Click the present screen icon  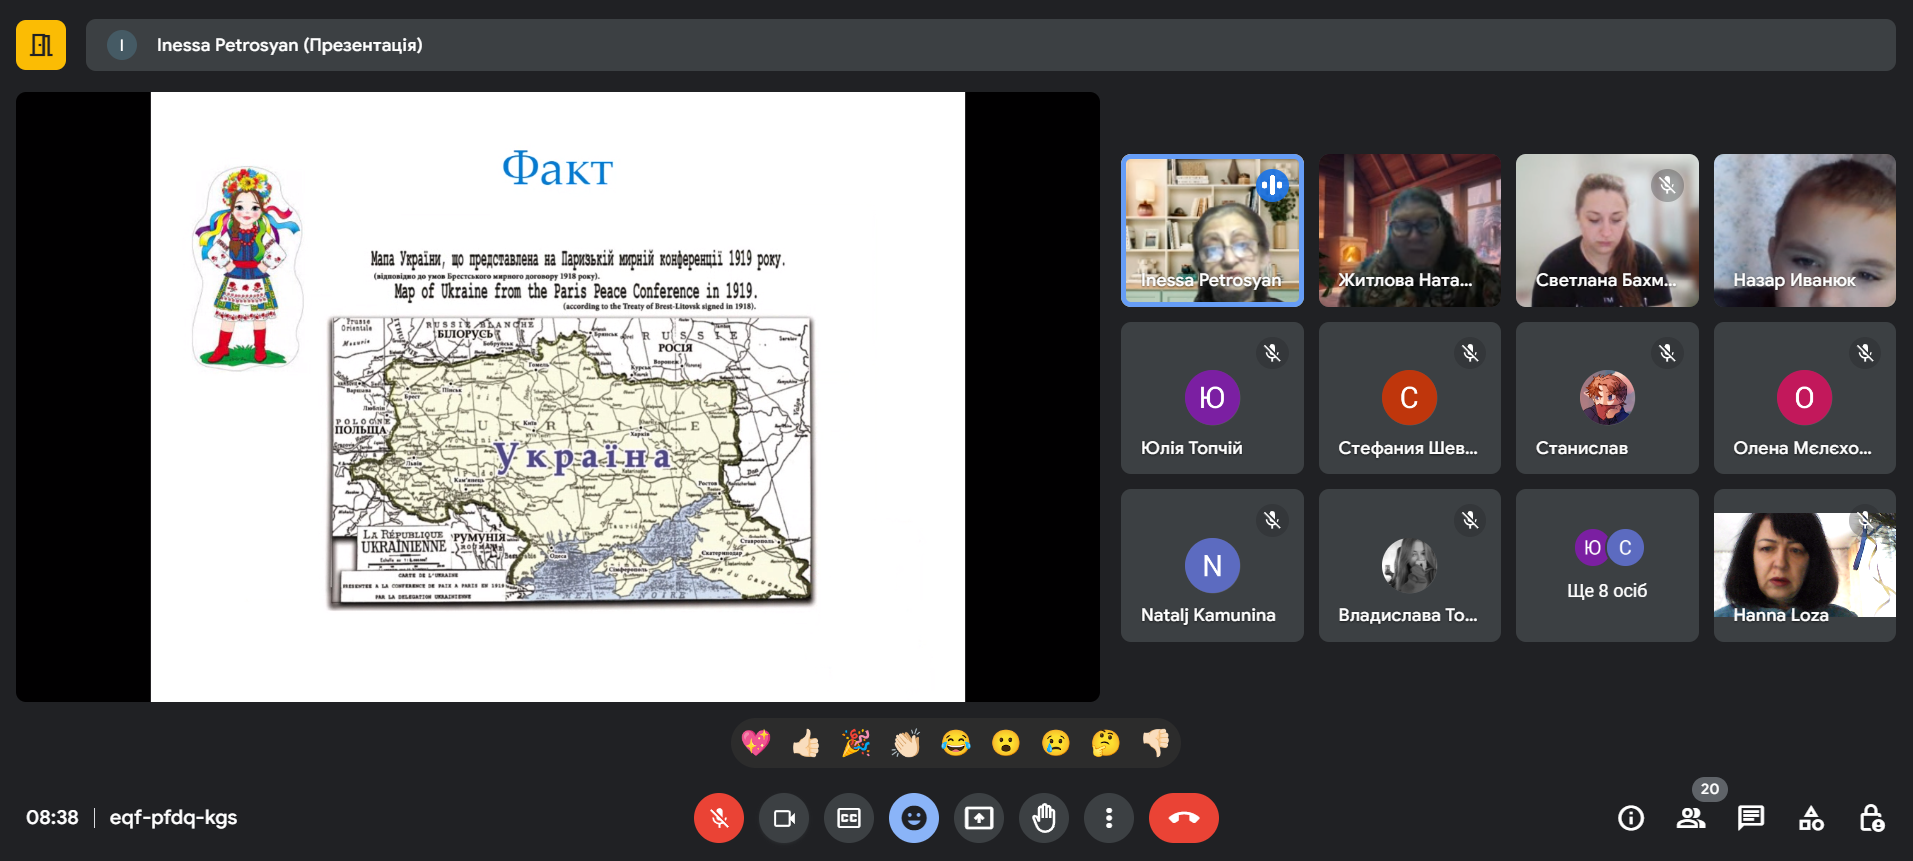979,818
